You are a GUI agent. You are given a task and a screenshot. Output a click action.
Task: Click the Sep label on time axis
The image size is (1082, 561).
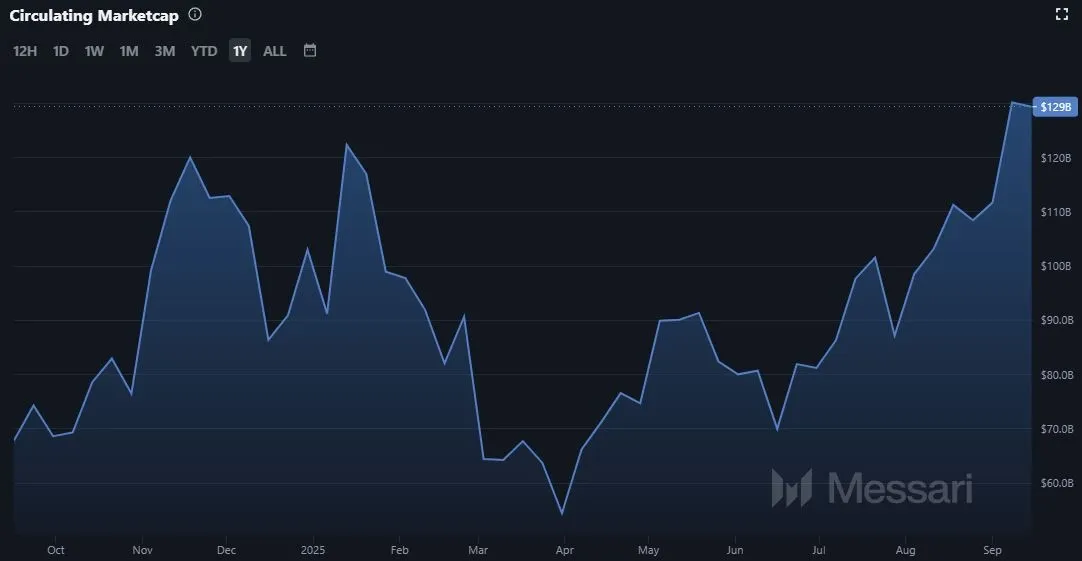992,550
